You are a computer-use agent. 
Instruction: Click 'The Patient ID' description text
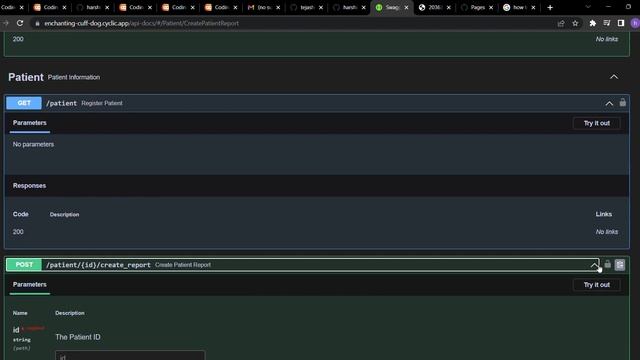pos(78,337)
